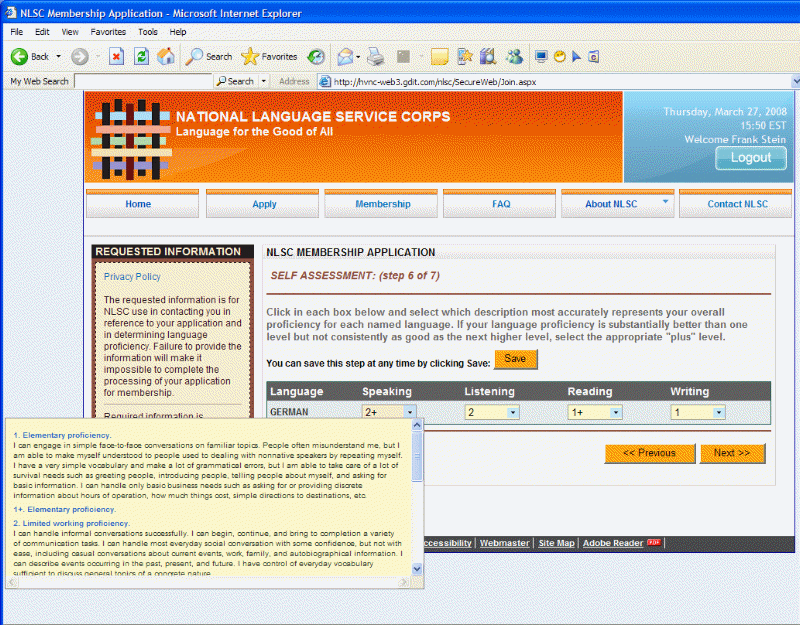Open the Tools menu

(x=148, y=32)
